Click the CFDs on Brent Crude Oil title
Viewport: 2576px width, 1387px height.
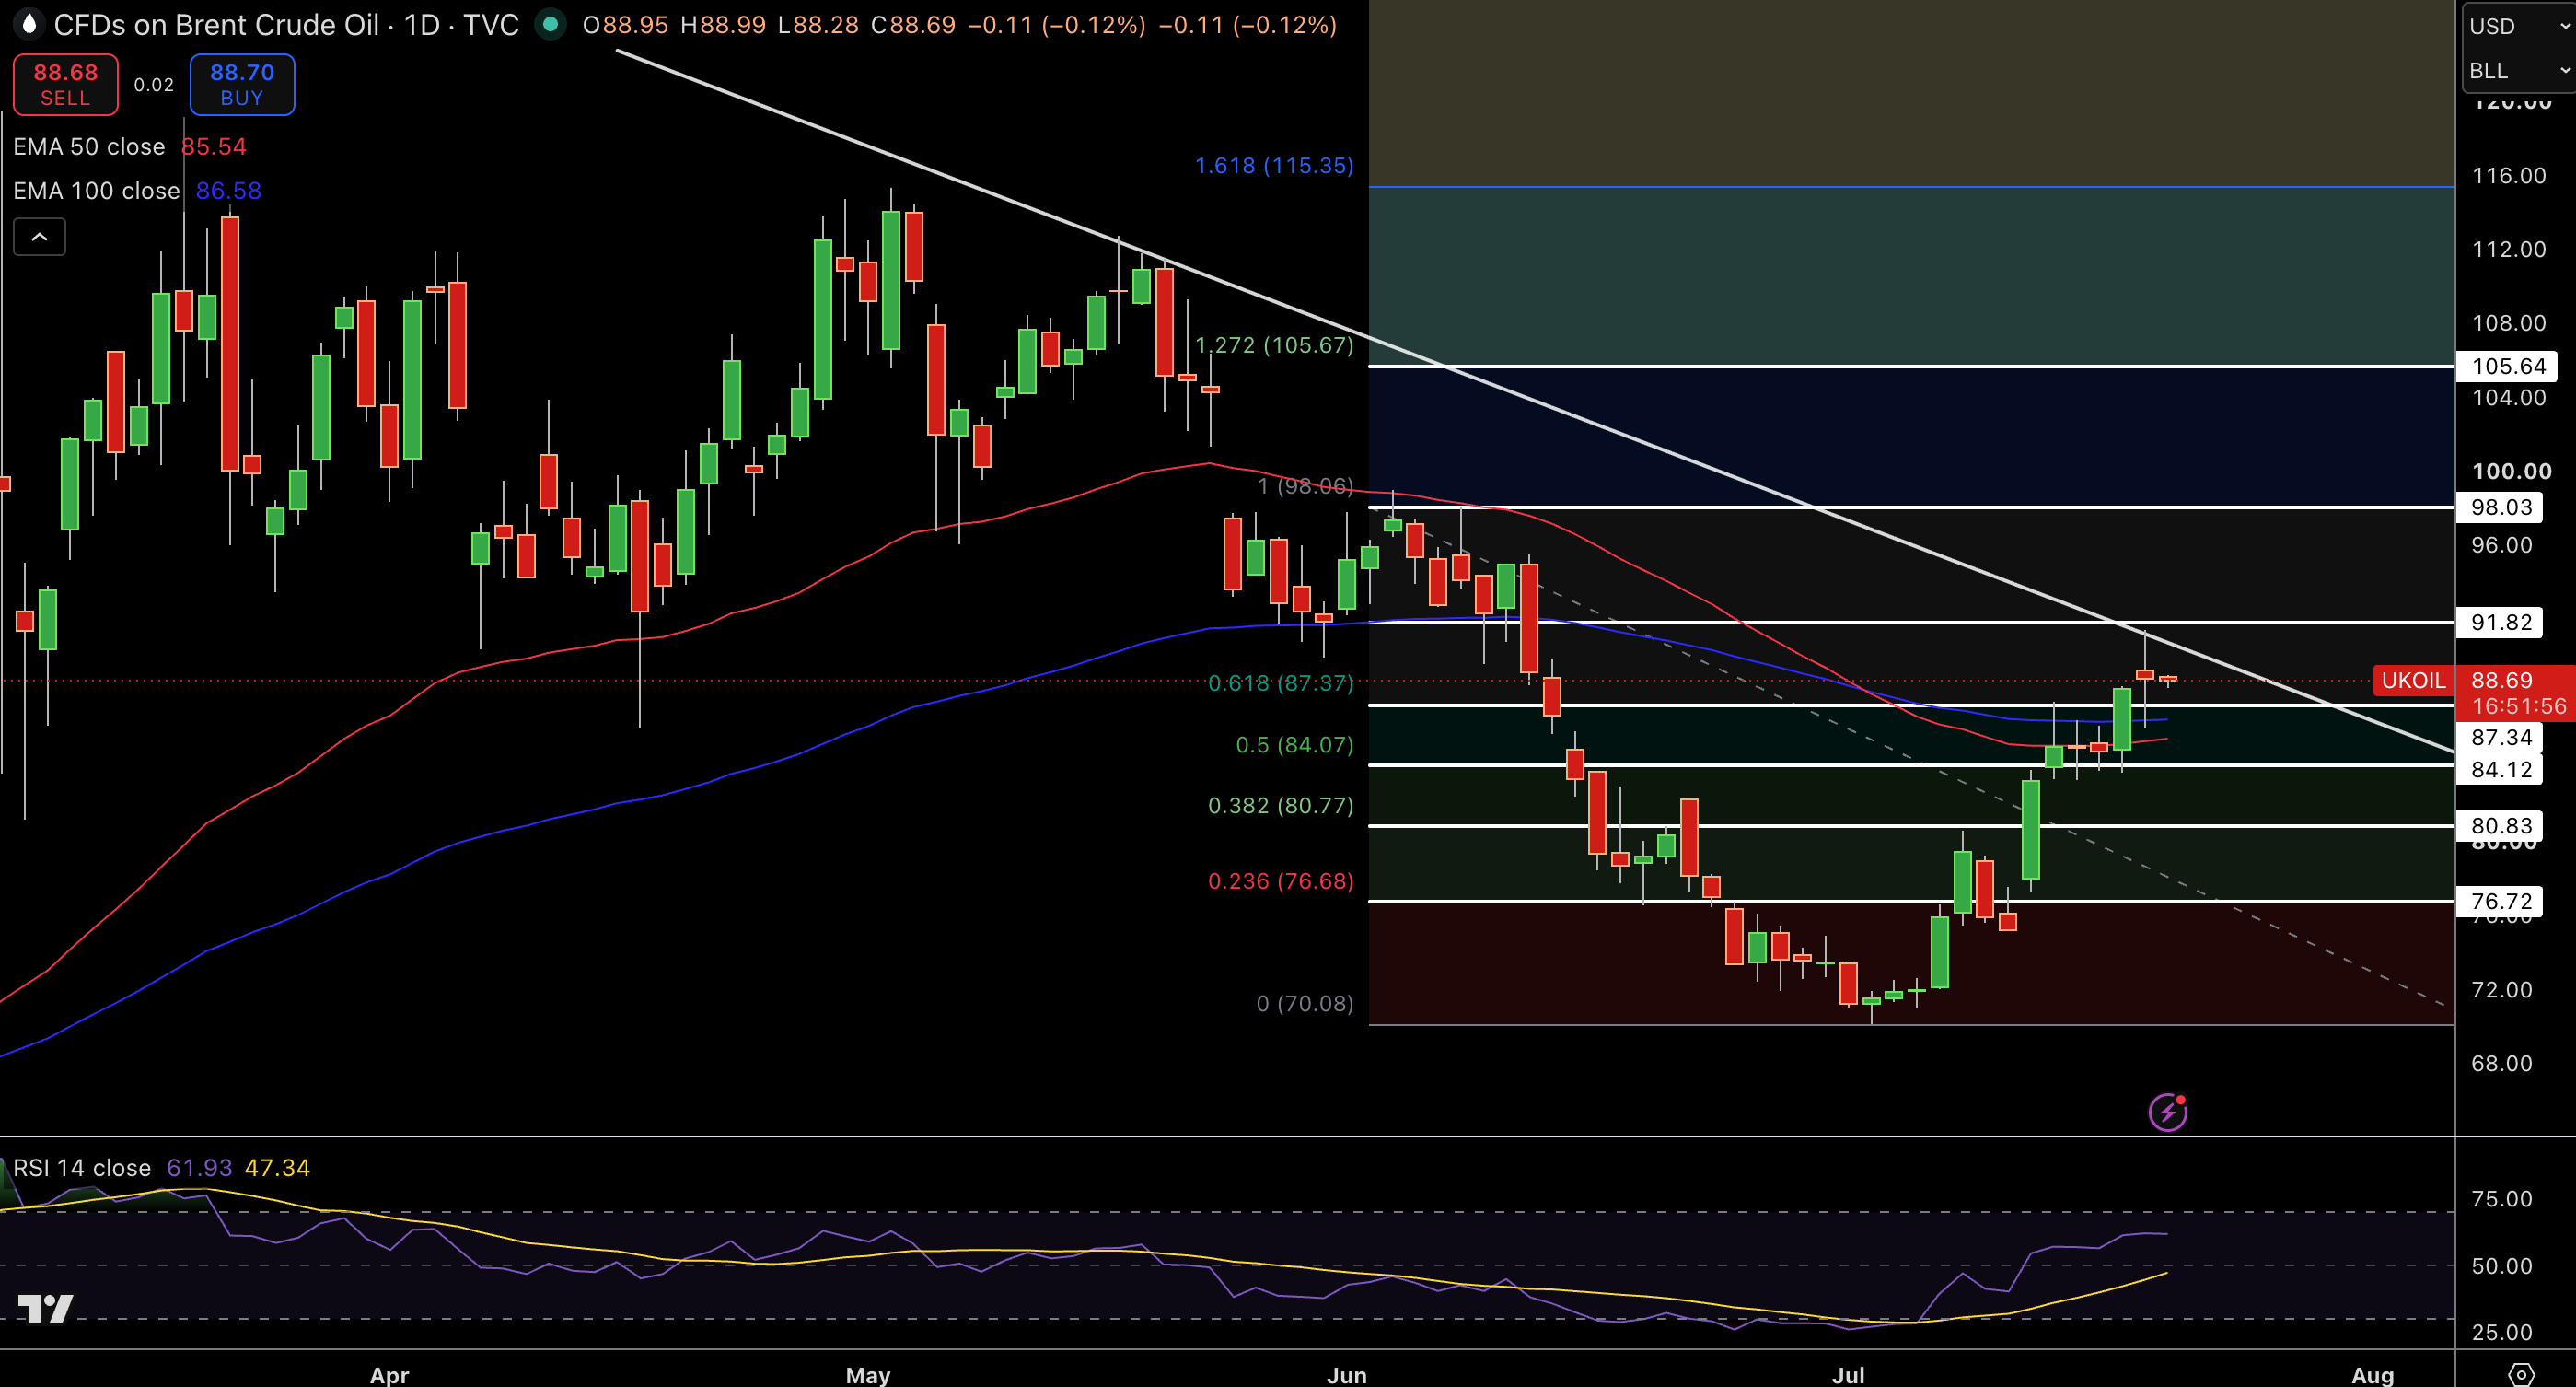(x=216, y=25)
